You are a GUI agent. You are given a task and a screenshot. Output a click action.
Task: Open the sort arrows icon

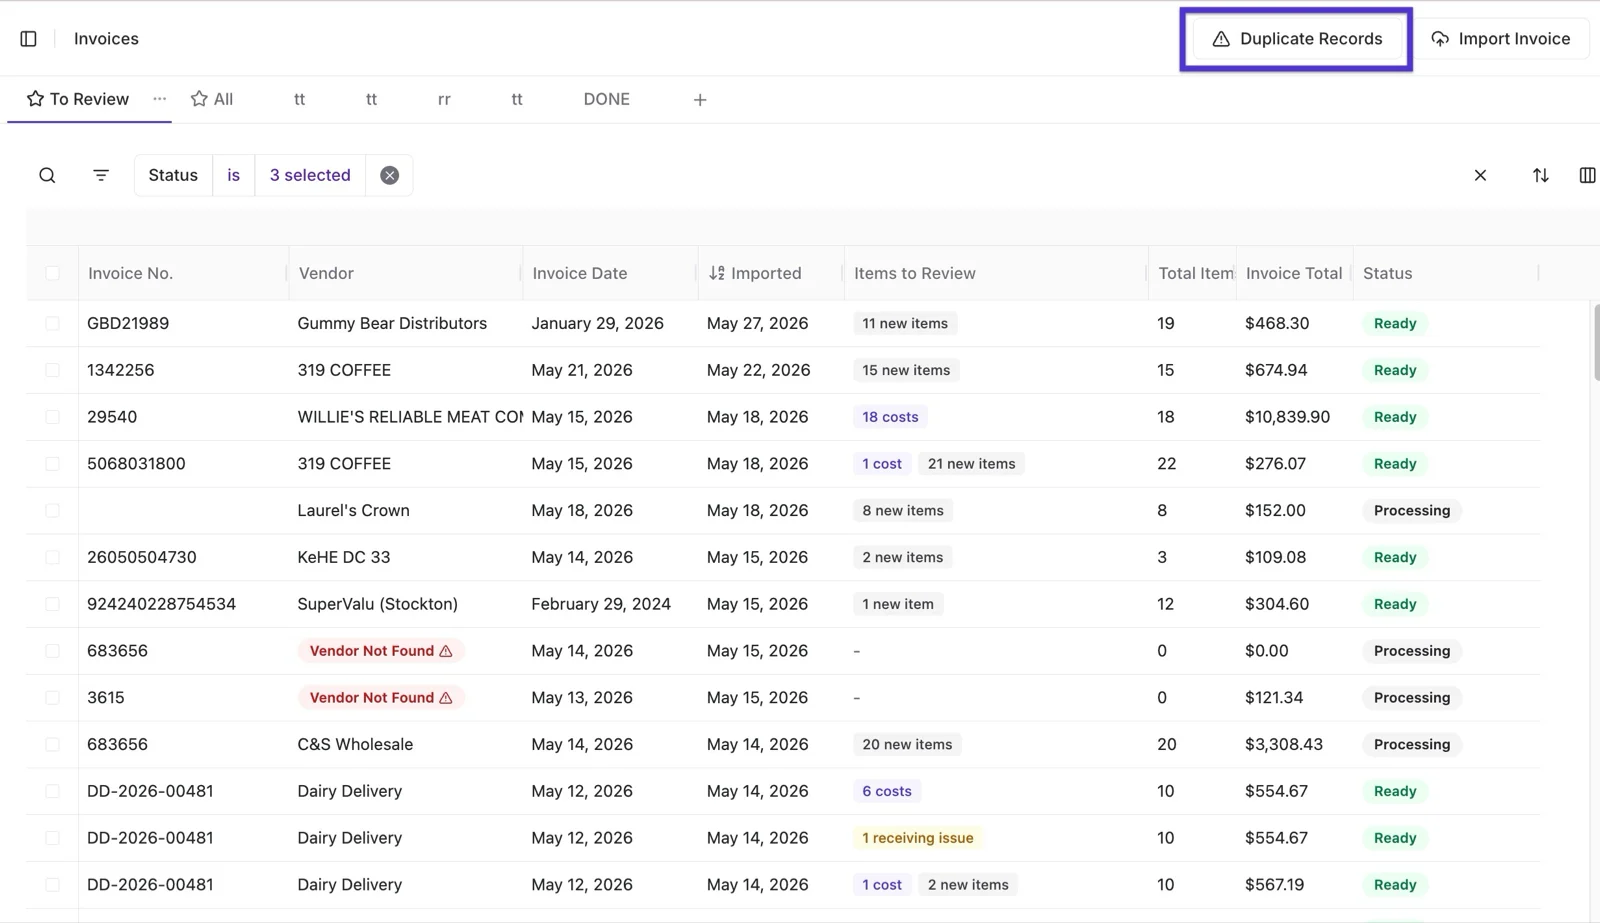[1540, 175]
